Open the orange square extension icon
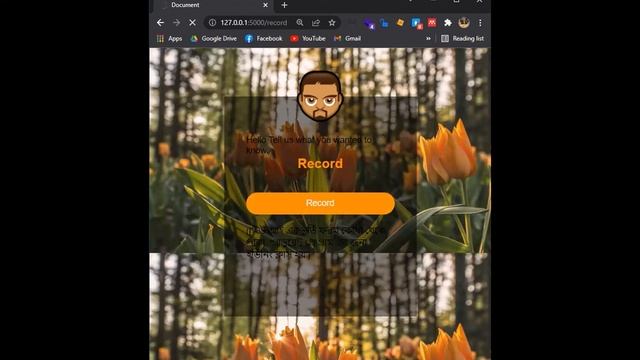 [x=400, y=22]
